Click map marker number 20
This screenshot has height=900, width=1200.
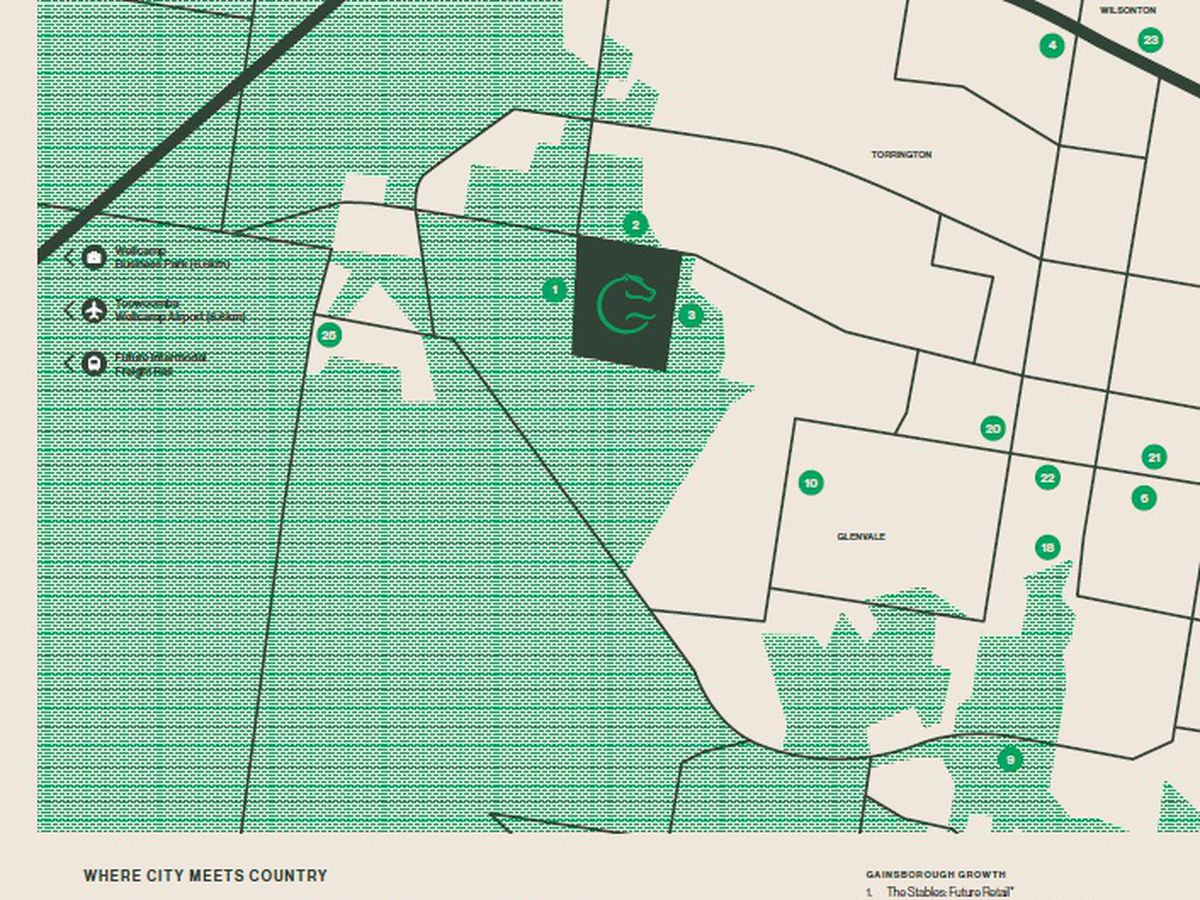(992, 429)
